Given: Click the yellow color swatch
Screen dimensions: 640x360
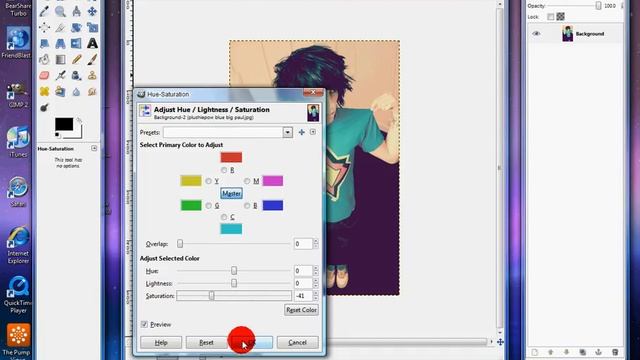Looking at the screenshot, I should click(191, 181).
